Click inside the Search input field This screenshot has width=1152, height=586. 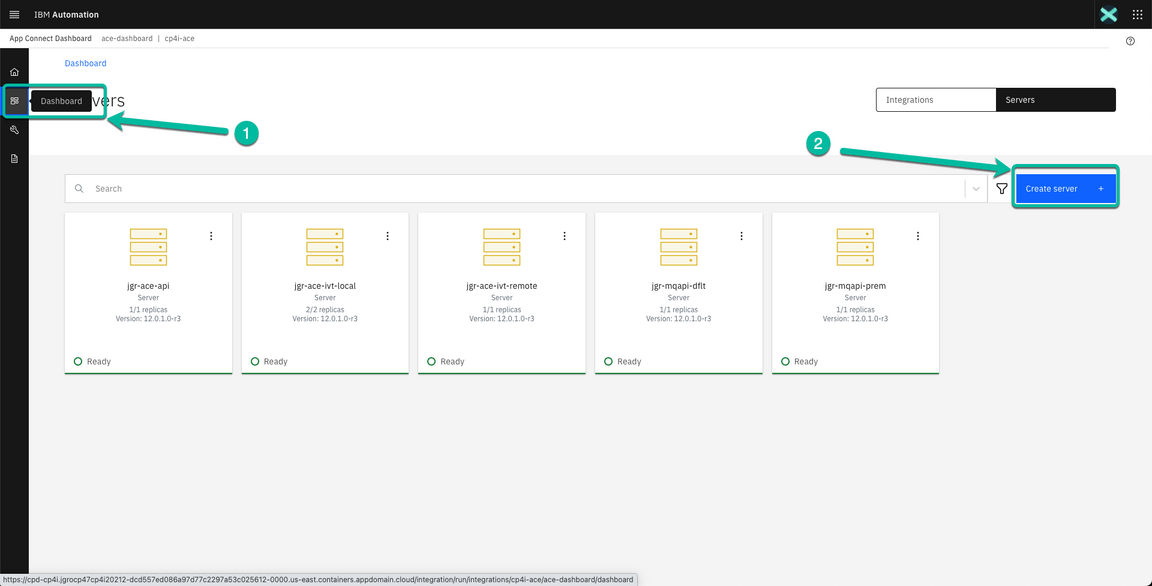[300, 188]
